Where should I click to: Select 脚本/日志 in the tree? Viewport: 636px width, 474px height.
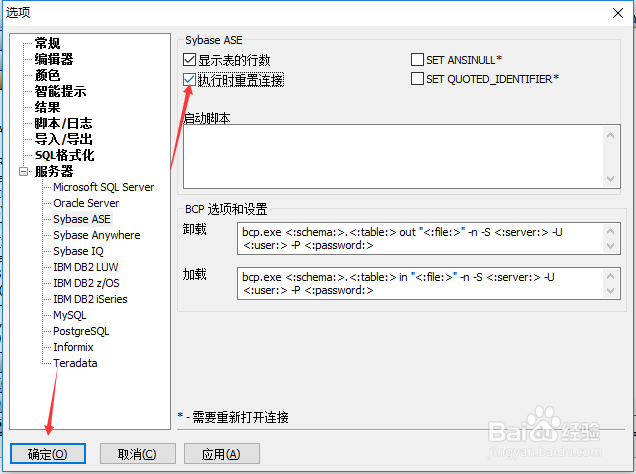[63, 123]
